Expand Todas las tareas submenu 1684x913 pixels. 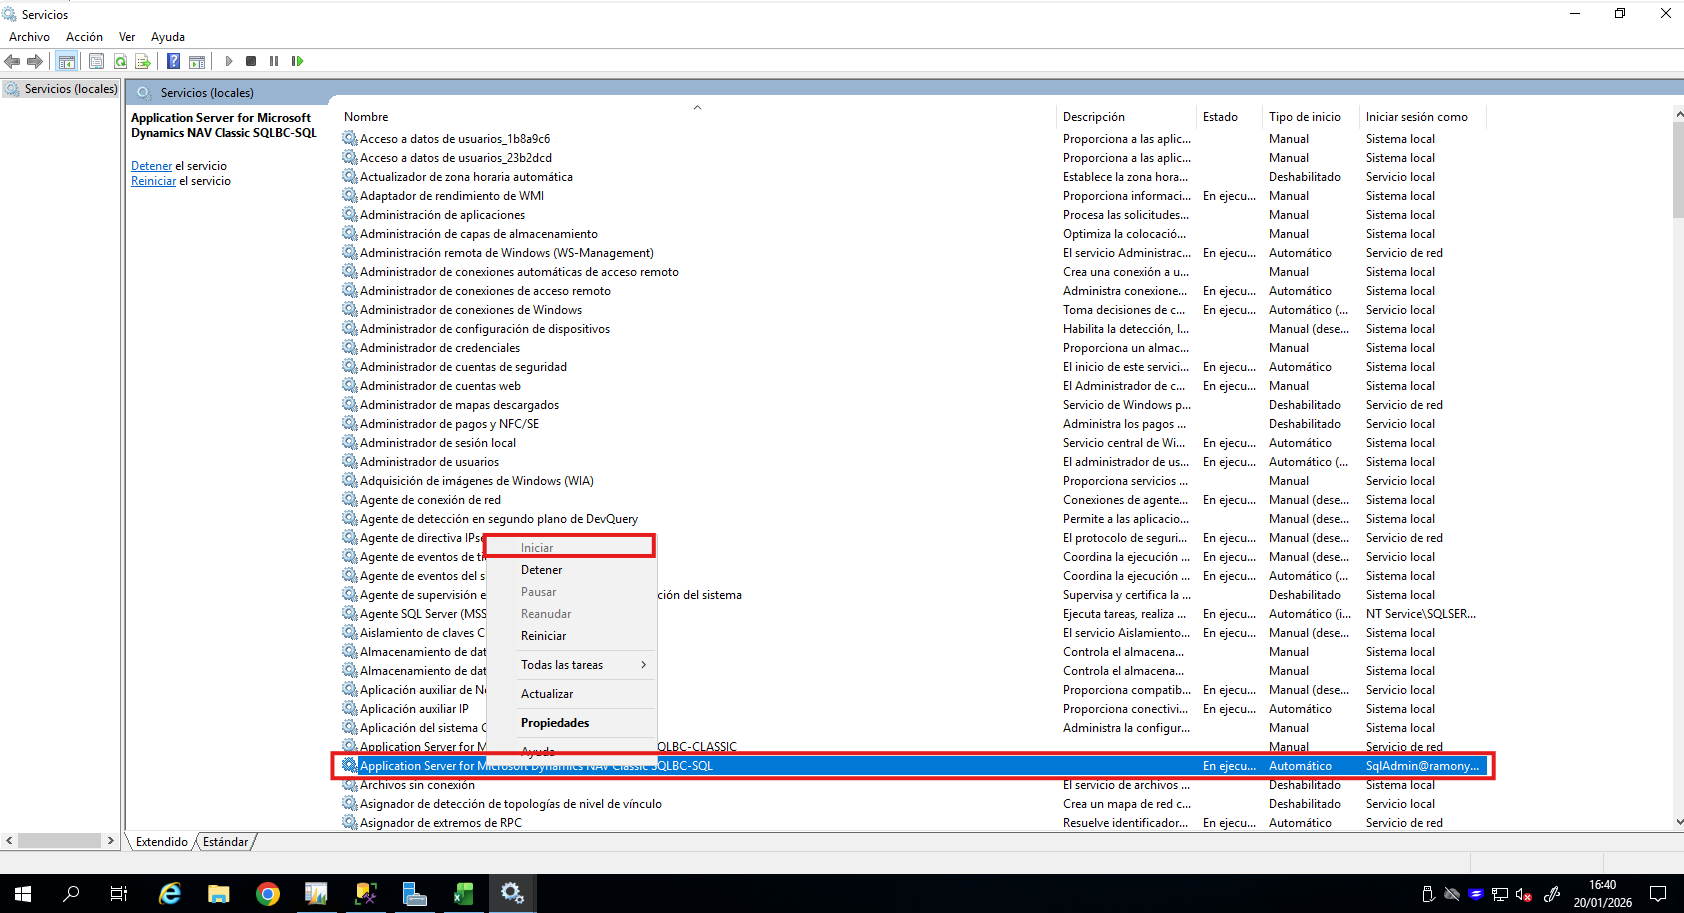[x=571, y=665]
